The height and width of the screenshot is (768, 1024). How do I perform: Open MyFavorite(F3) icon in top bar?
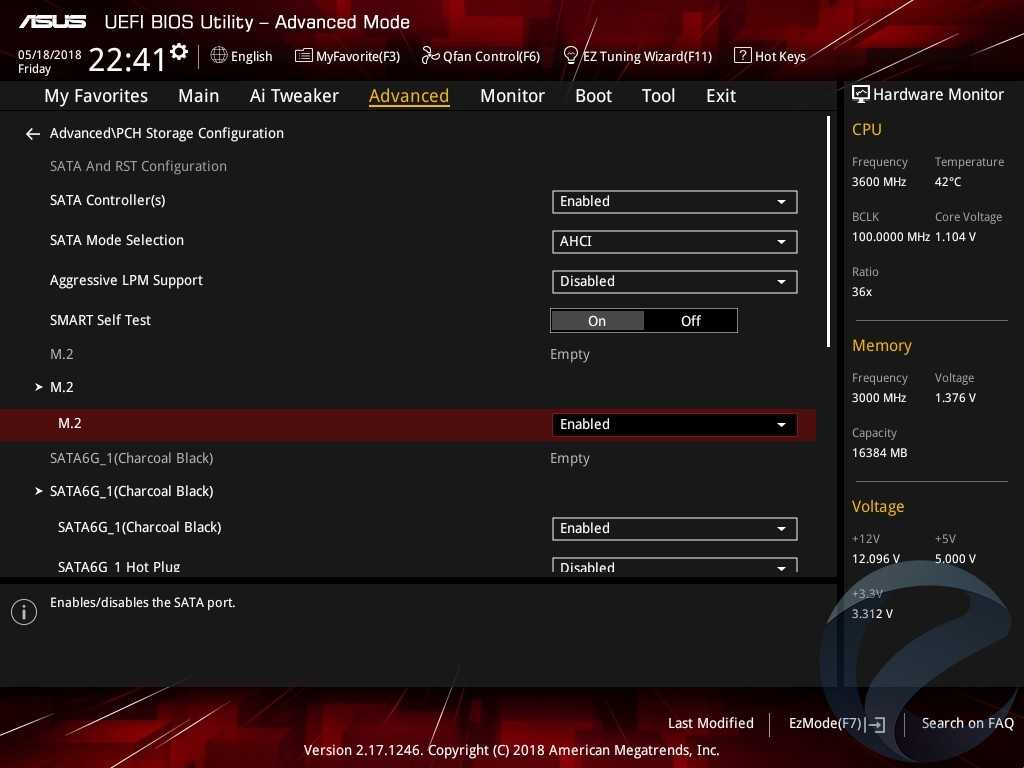303,56
